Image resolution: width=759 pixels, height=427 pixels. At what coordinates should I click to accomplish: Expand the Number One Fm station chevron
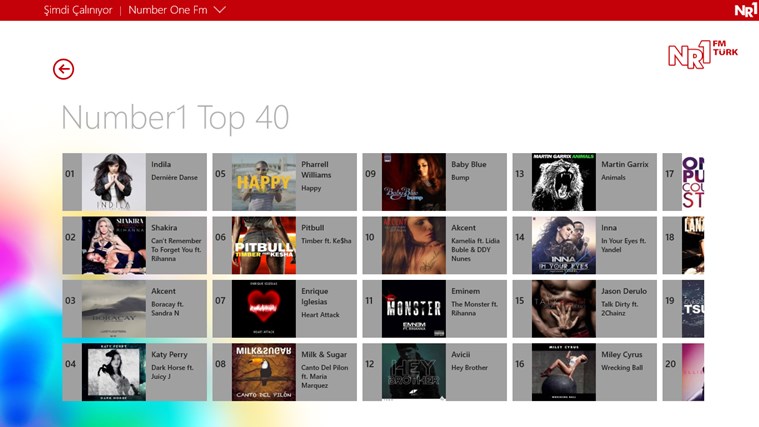(220, 10)
